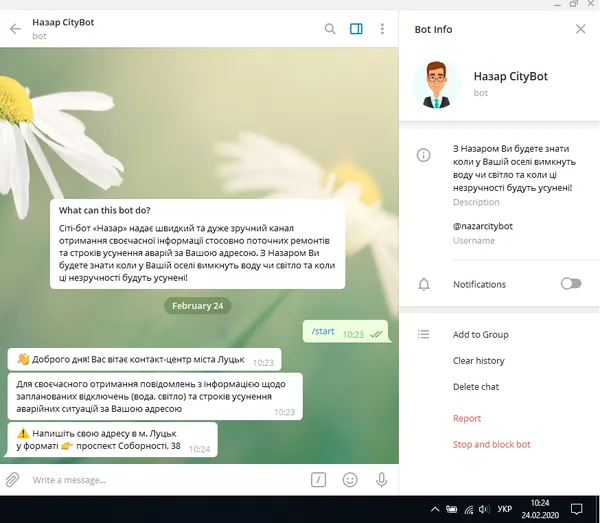600x523 pixels.
Task: Click the list icon beside Add to Group
Action: click(423, 334)
